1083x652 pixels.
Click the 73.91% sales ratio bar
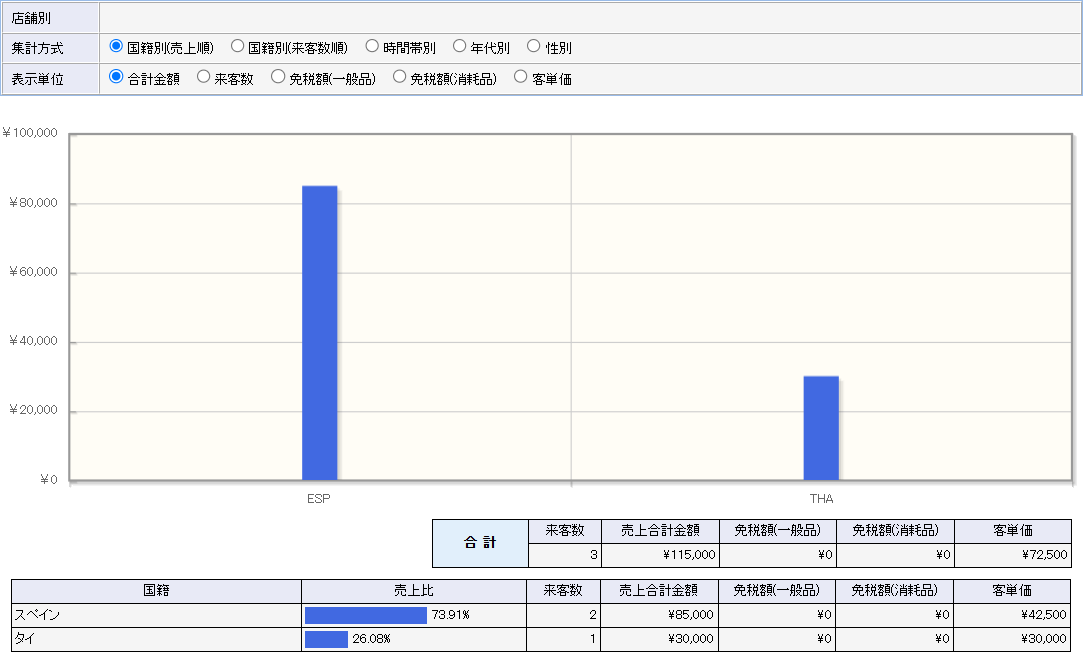(365, 615)
